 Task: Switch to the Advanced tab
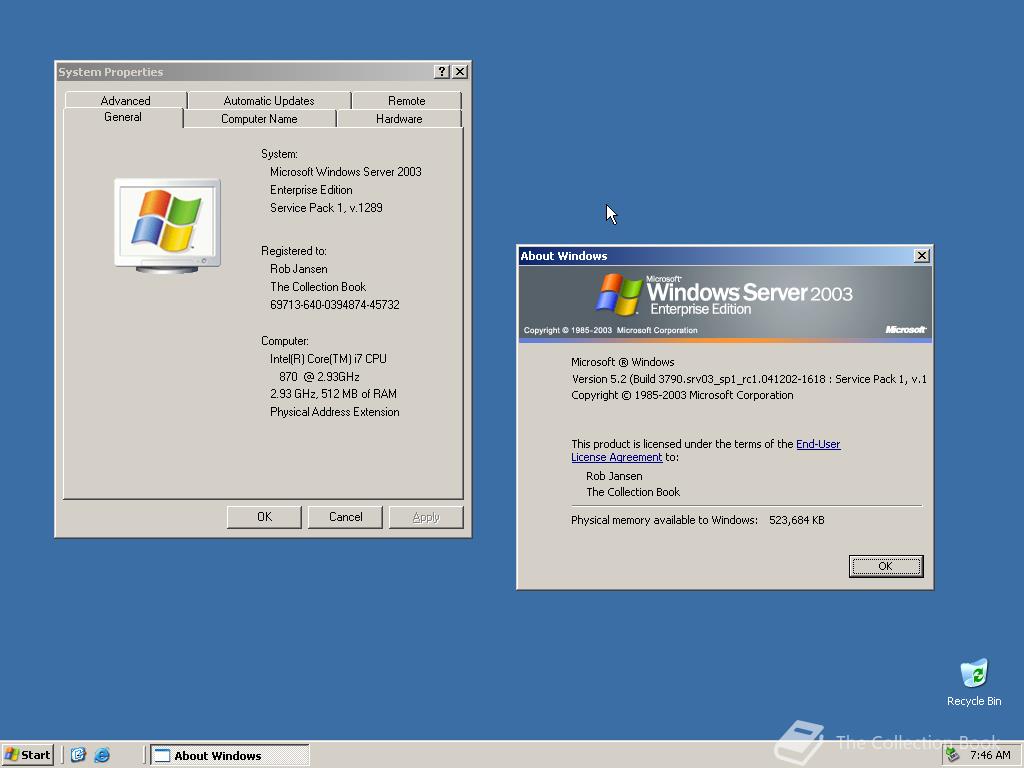click(125, 101)
